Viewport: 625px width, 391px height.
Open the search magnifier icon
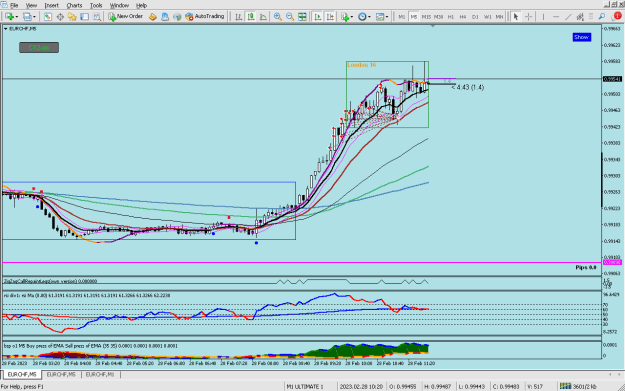point(602,17)
